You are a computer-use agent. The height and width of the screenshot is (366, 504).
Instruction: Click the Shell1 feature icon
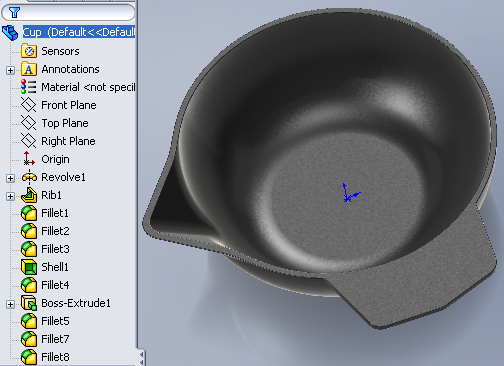[29, 267]
